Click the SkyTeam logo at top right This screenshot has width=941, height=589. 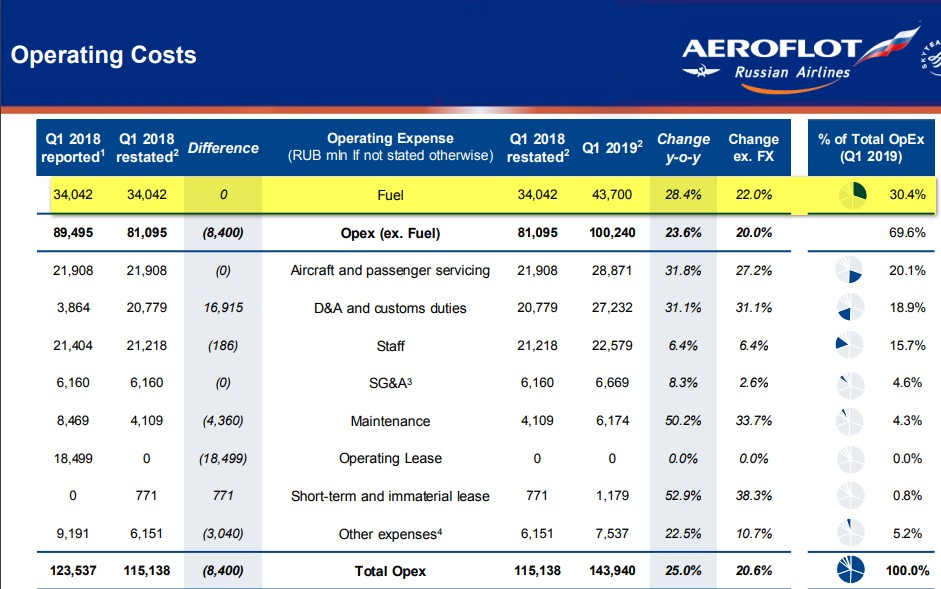[x=931, y=57]
